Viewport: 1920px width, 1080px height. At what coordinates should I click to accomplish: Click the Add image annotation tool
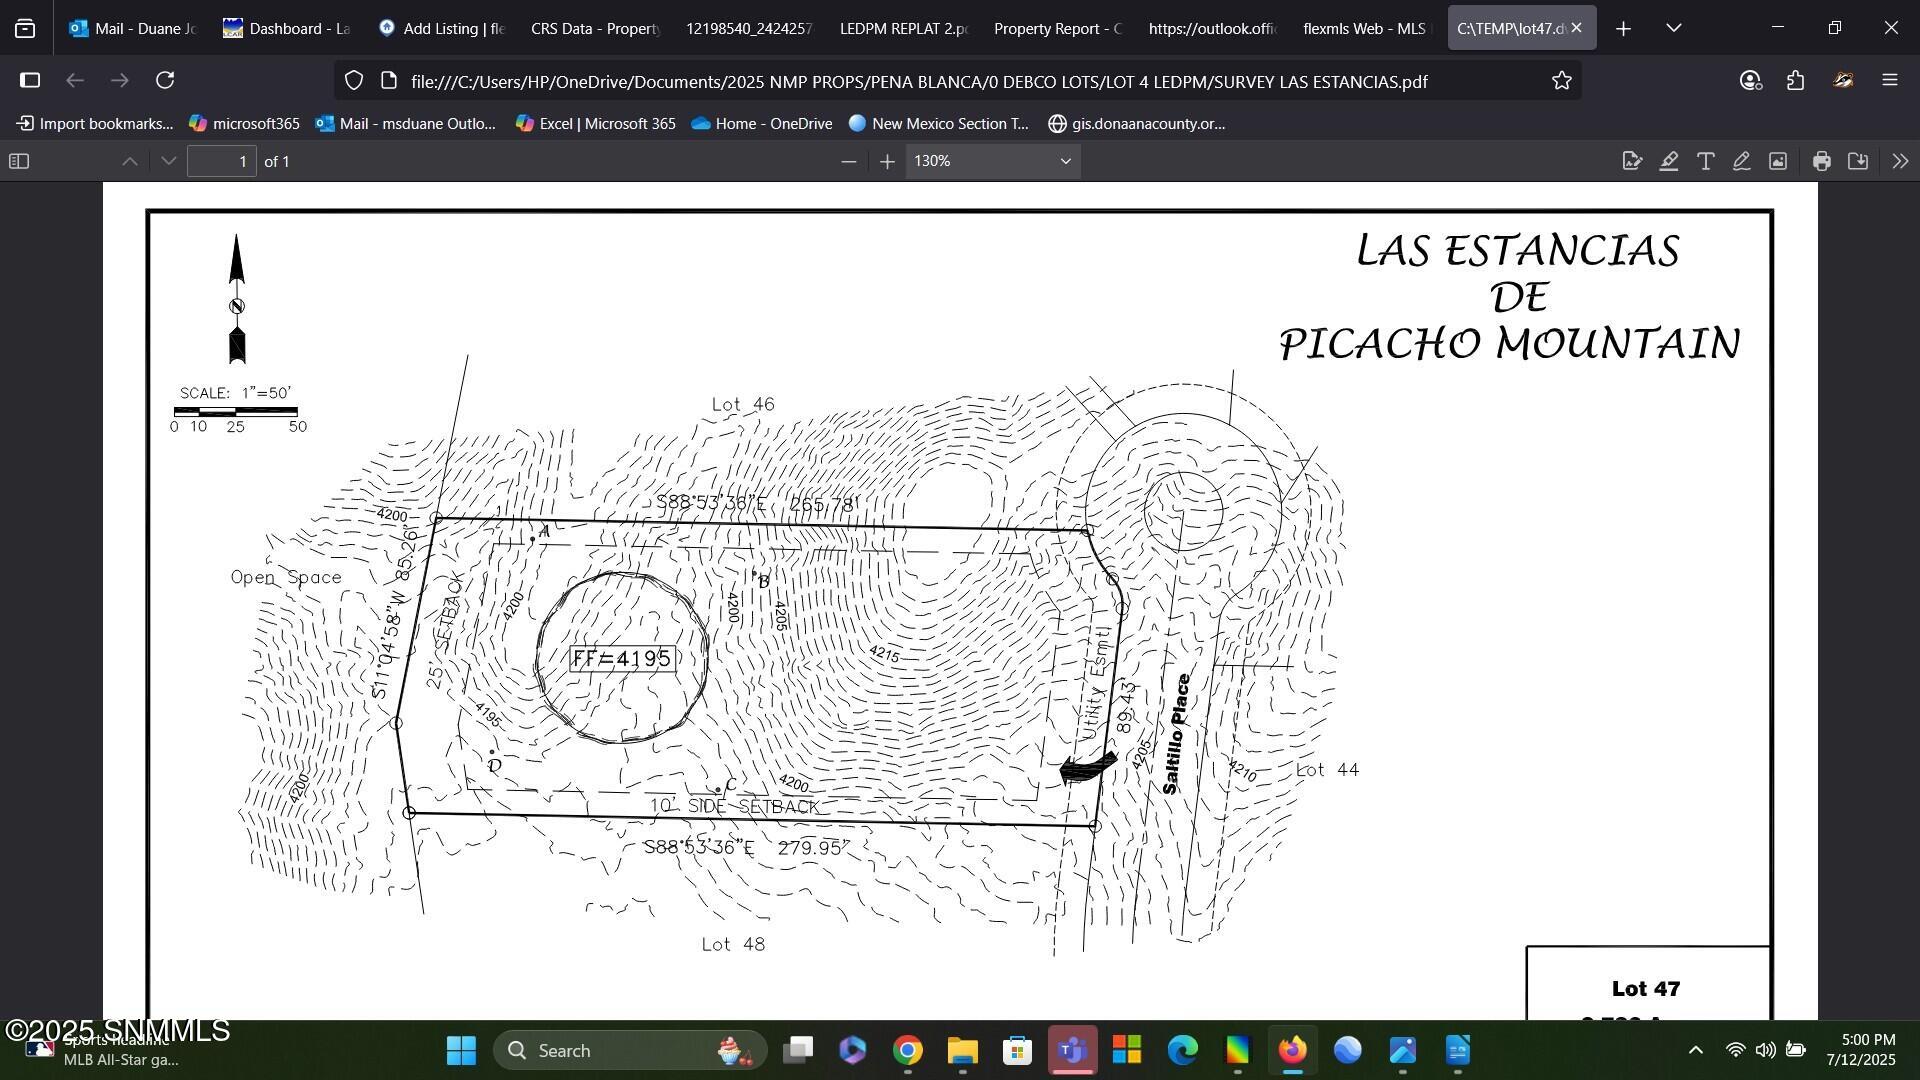(1777, 160)
